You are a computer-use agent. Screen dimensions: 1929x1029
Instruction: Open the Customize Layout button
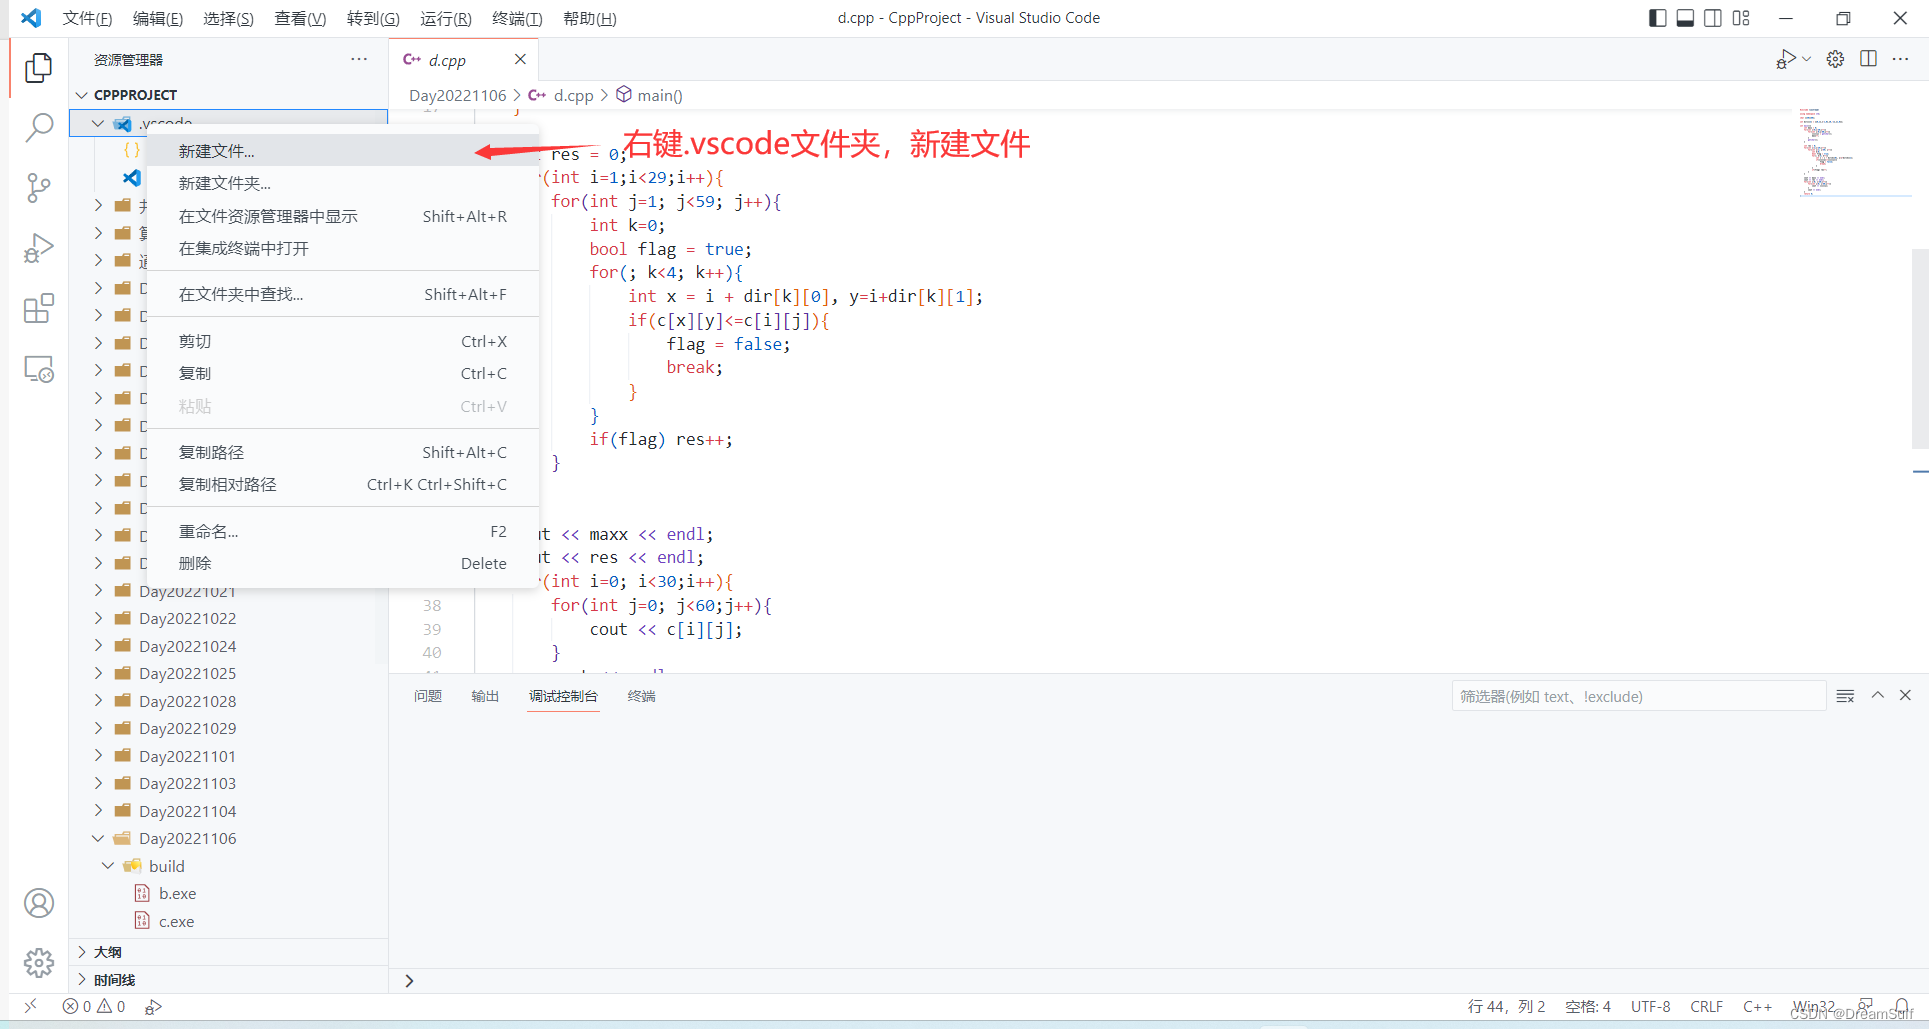point(1741,18)
